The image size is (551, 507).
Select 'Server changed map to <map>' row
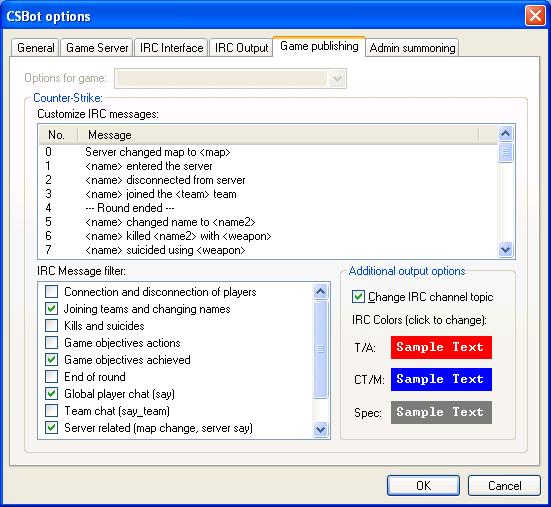coord(268,152)
